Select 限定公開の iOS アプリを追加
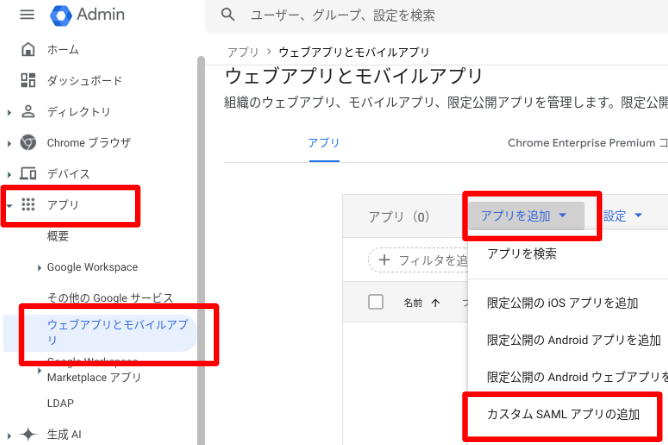The height and width of the screenshot is (445, 668). pos(562,303)
